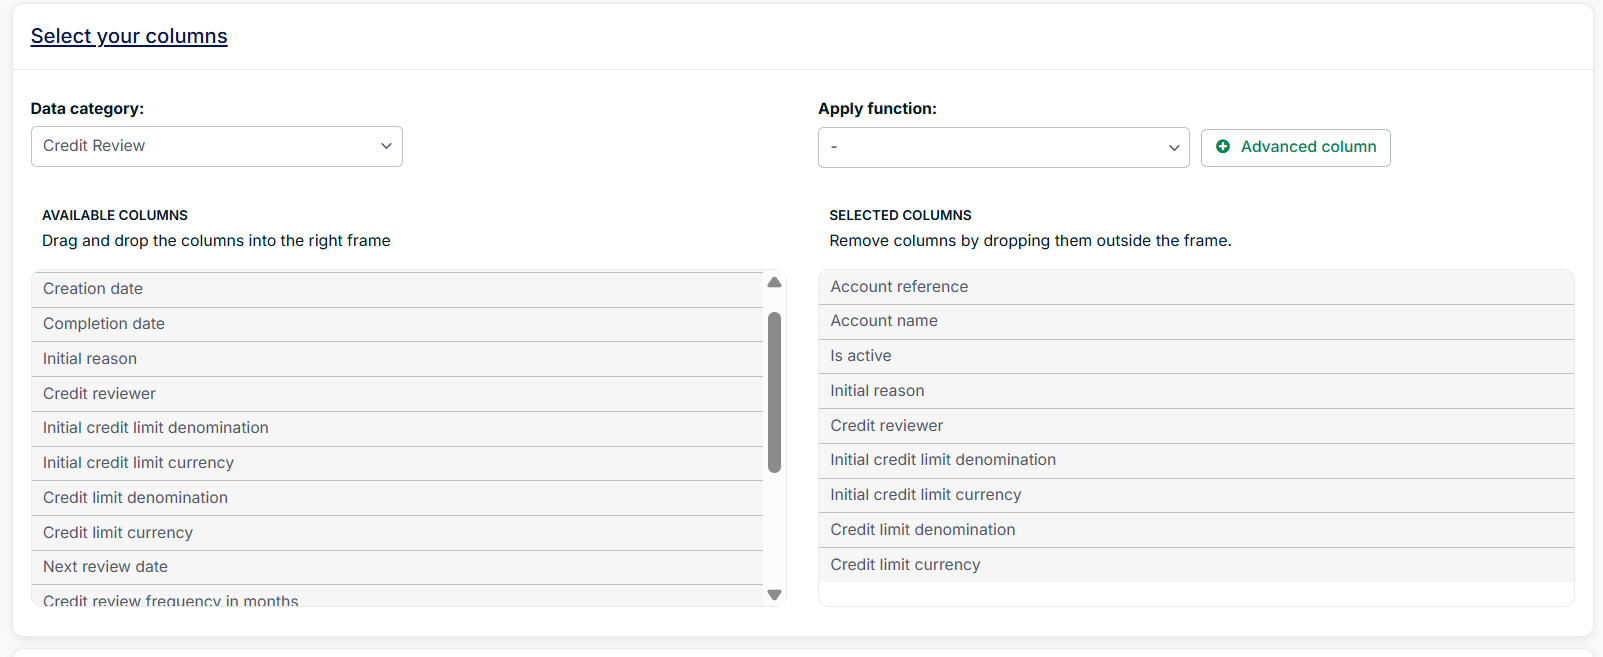Expand the Apply function dropdown

click(x=1003, y=148)
